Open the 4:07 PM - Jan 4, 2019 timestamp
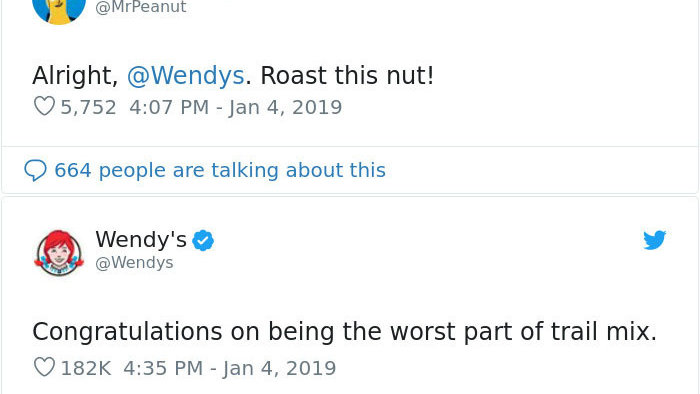The width and height of the screenshot is (700, 394). click(x=236, y=107)
